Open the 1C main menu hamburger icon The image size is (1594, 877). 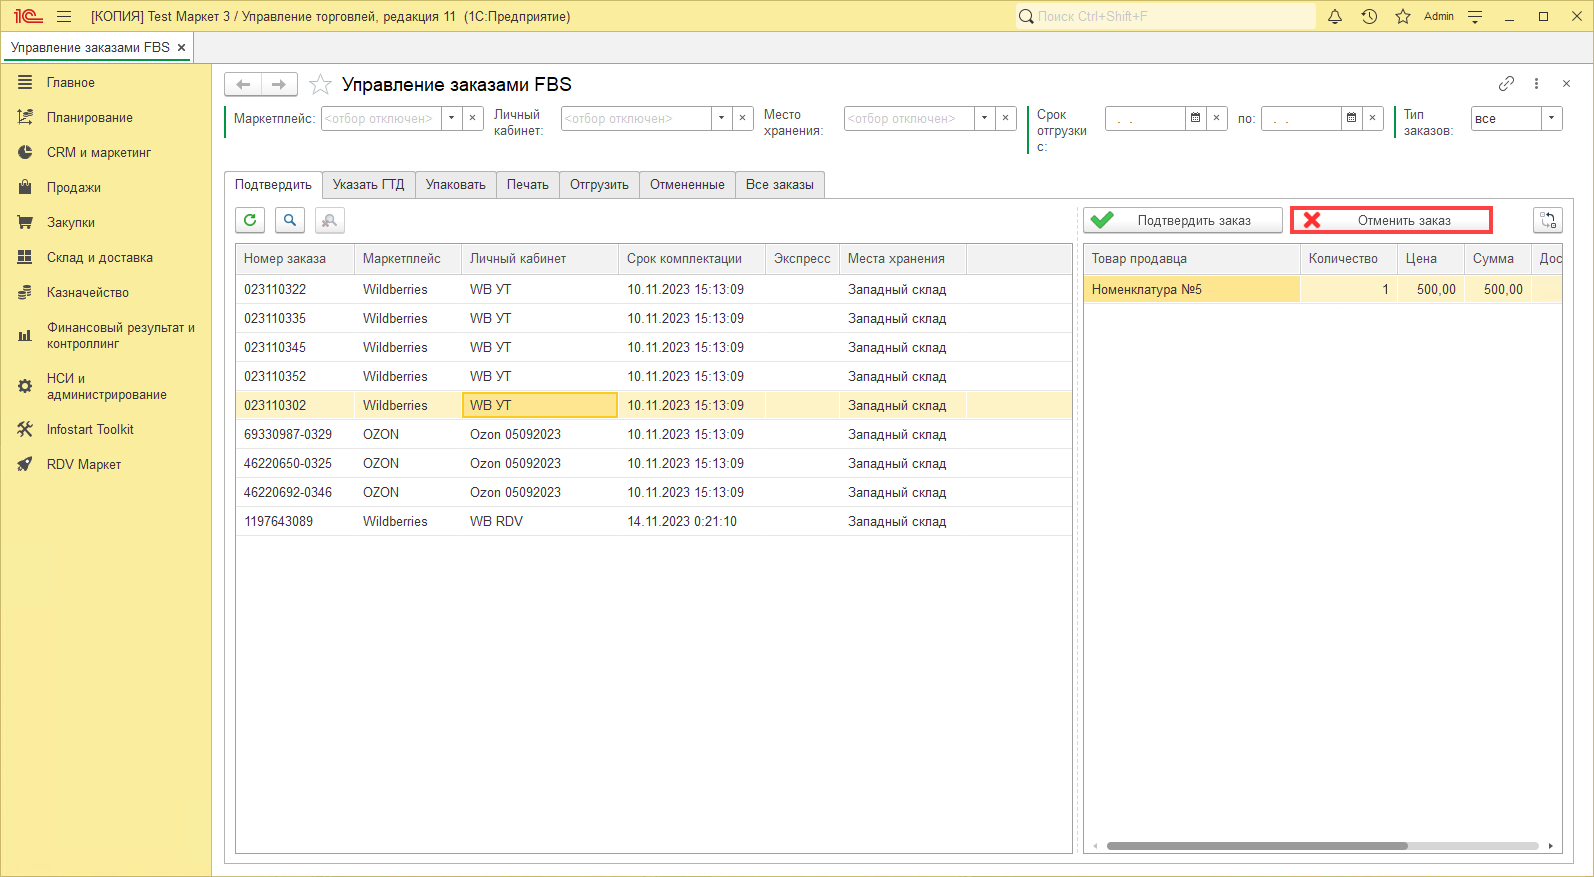64,16
